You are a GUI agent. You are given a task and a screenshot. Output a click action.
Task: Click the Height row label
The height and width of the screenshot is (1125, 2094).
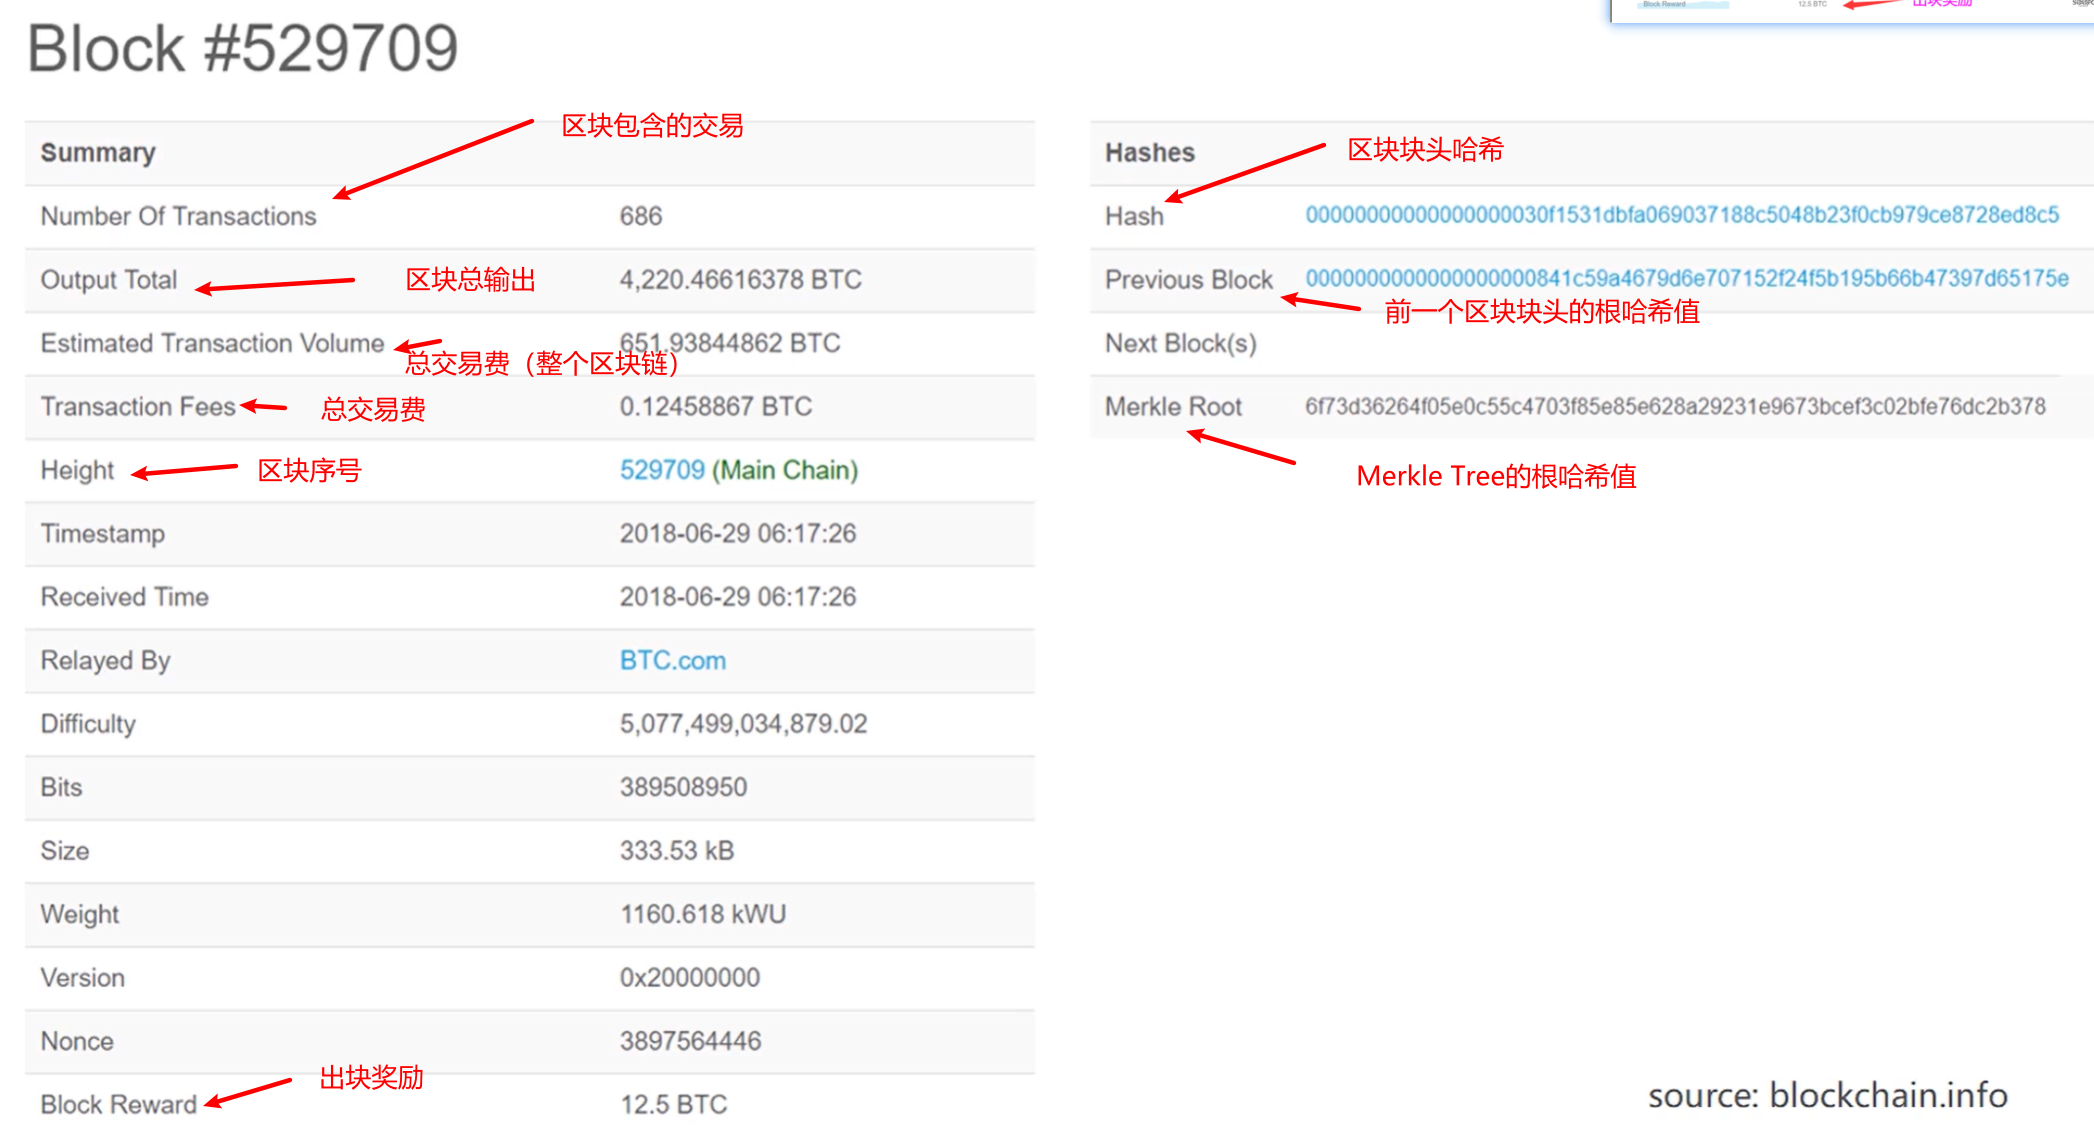point(77,470)
